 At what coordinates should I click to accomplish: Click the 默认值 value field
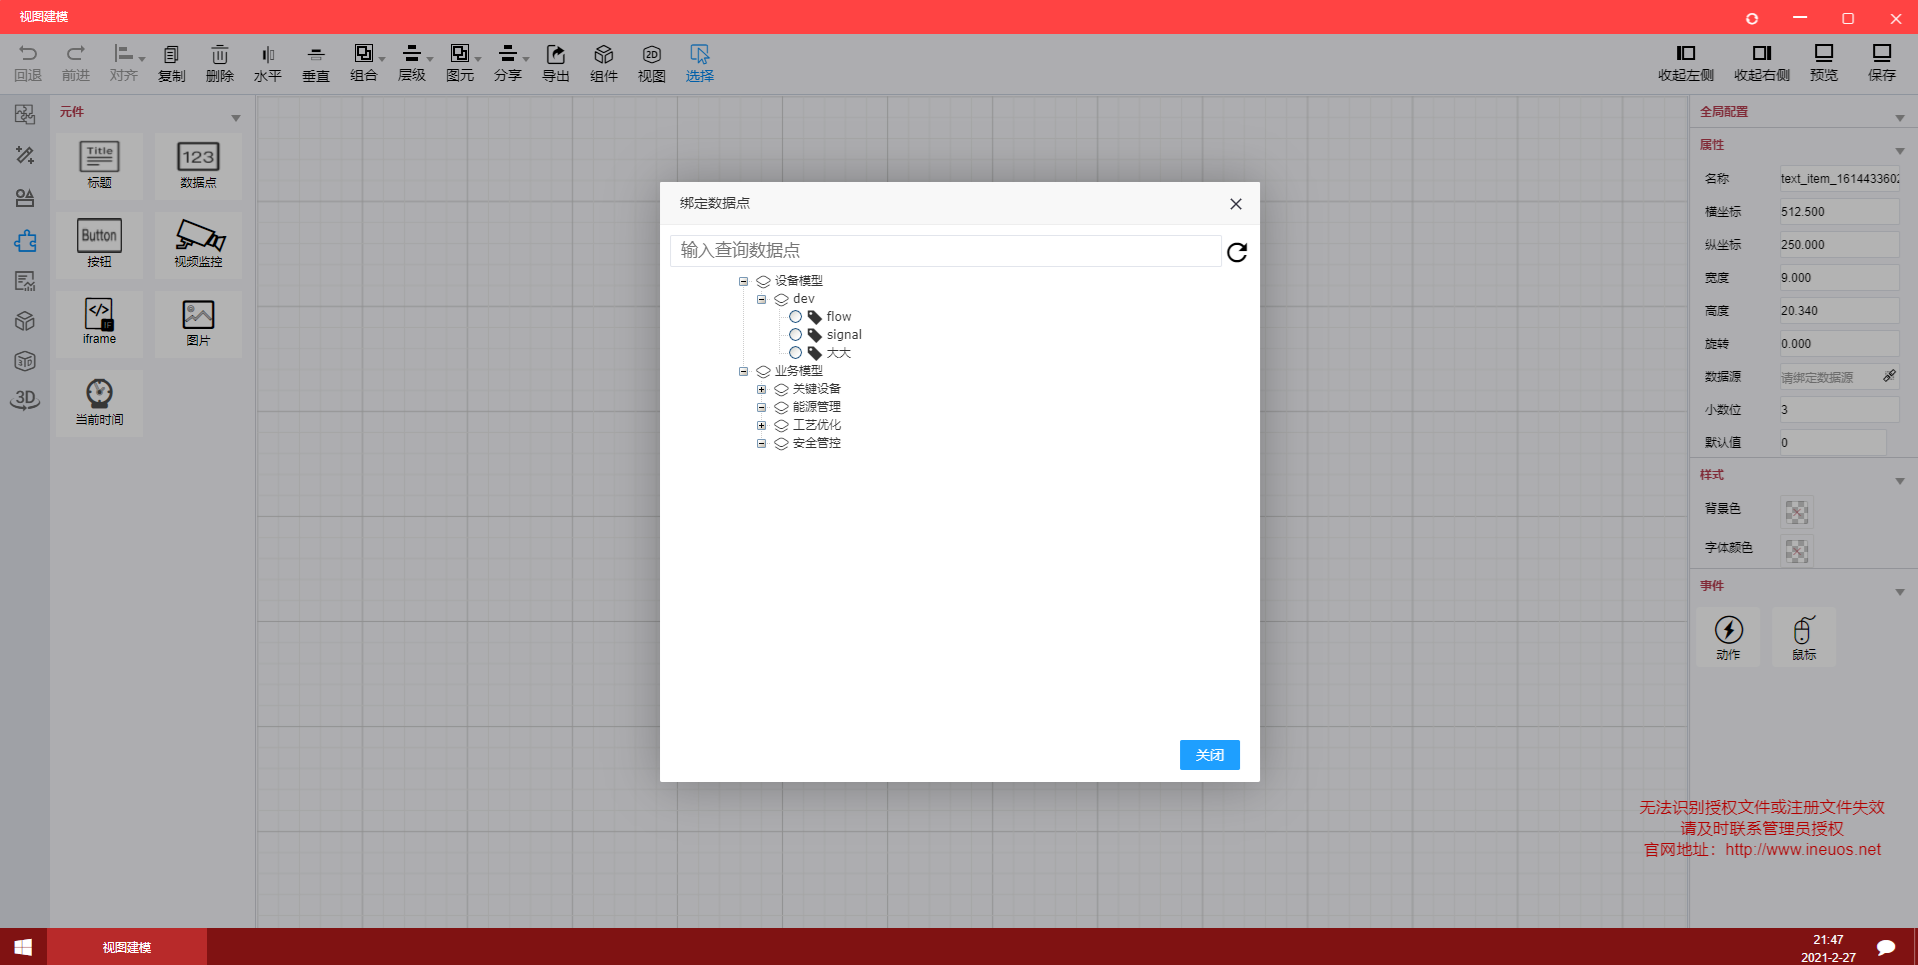[x=1833, y=443]
